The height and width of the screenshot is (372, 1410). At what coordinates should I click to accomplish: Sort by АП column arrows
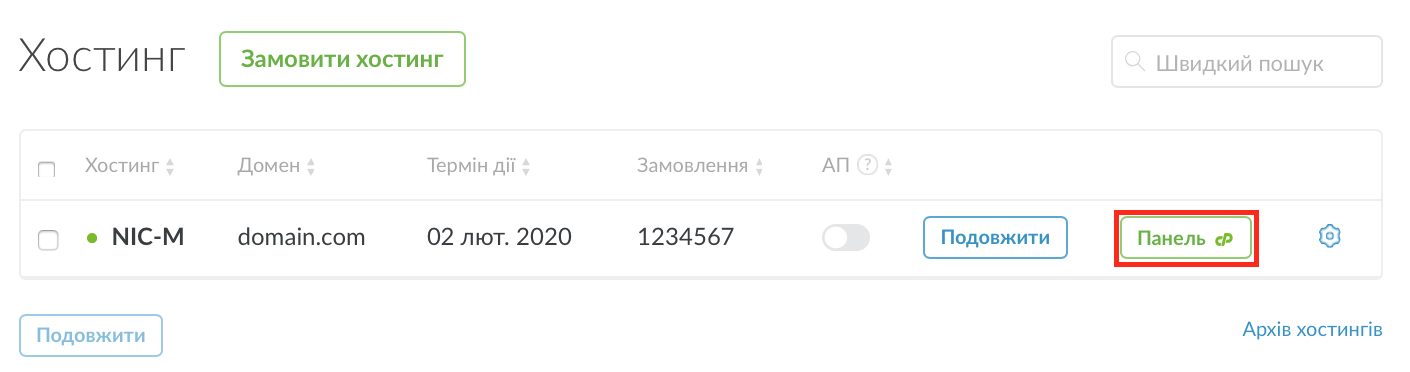point(888,167)
